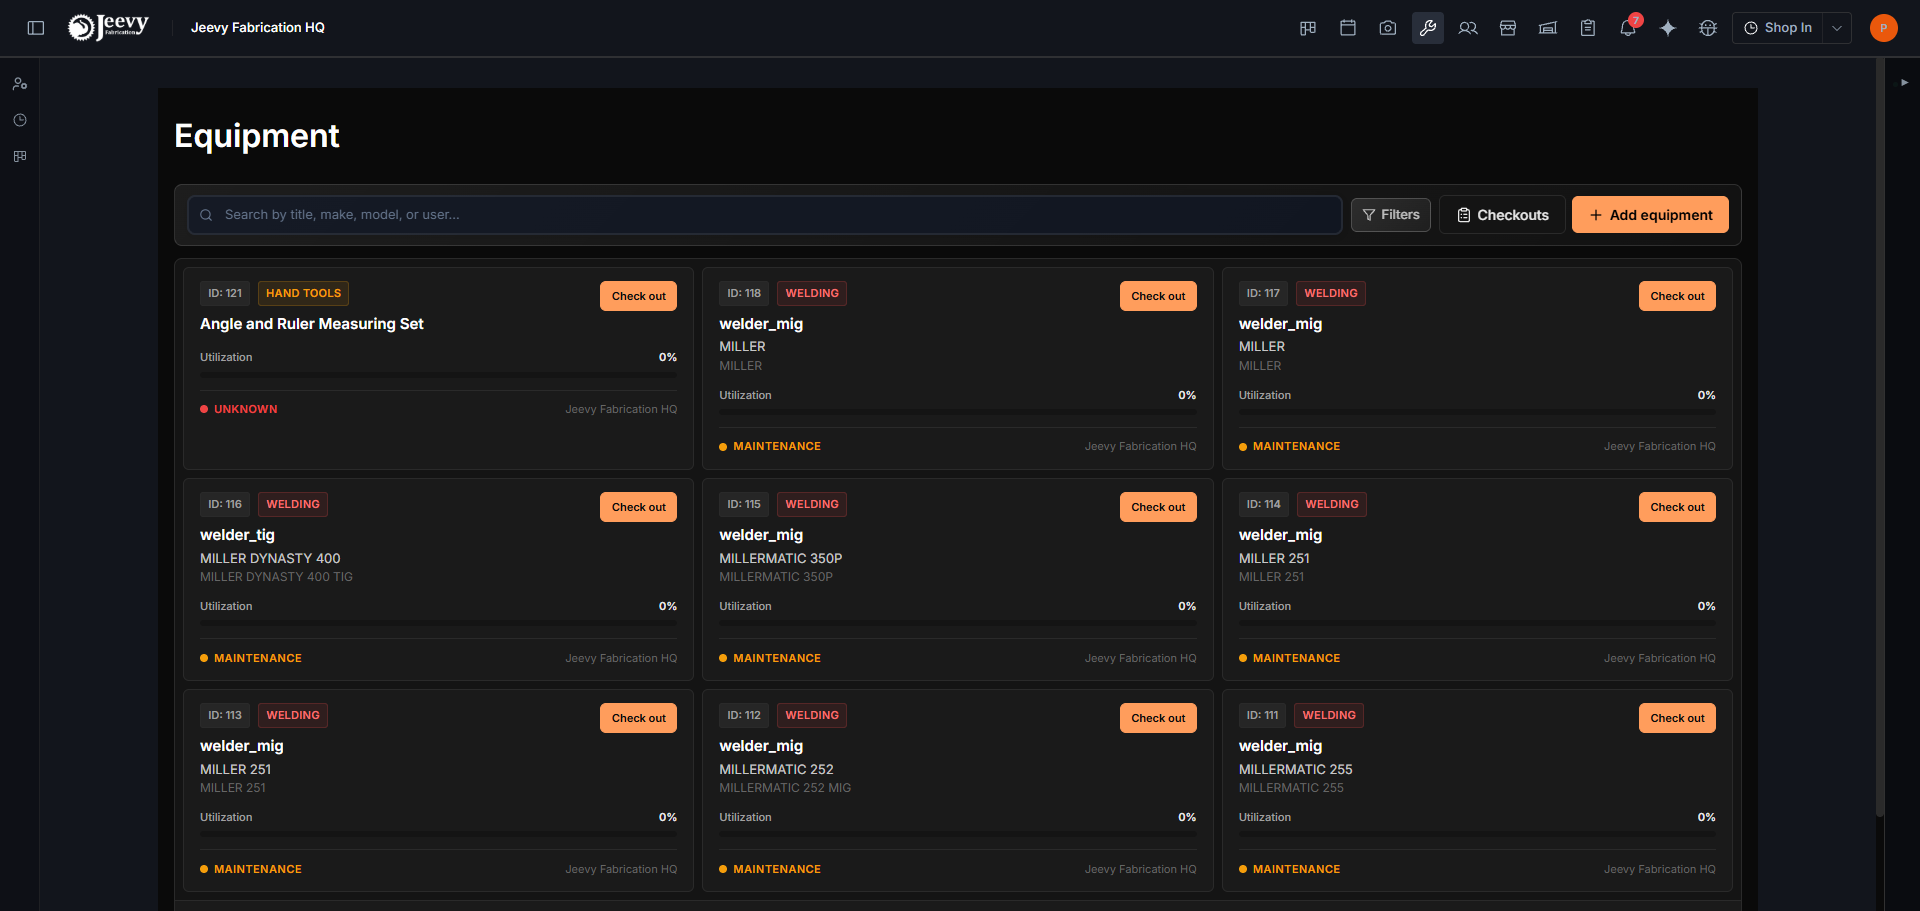Click the utilization bar on ID 117 card

[x=1477, y=413]
